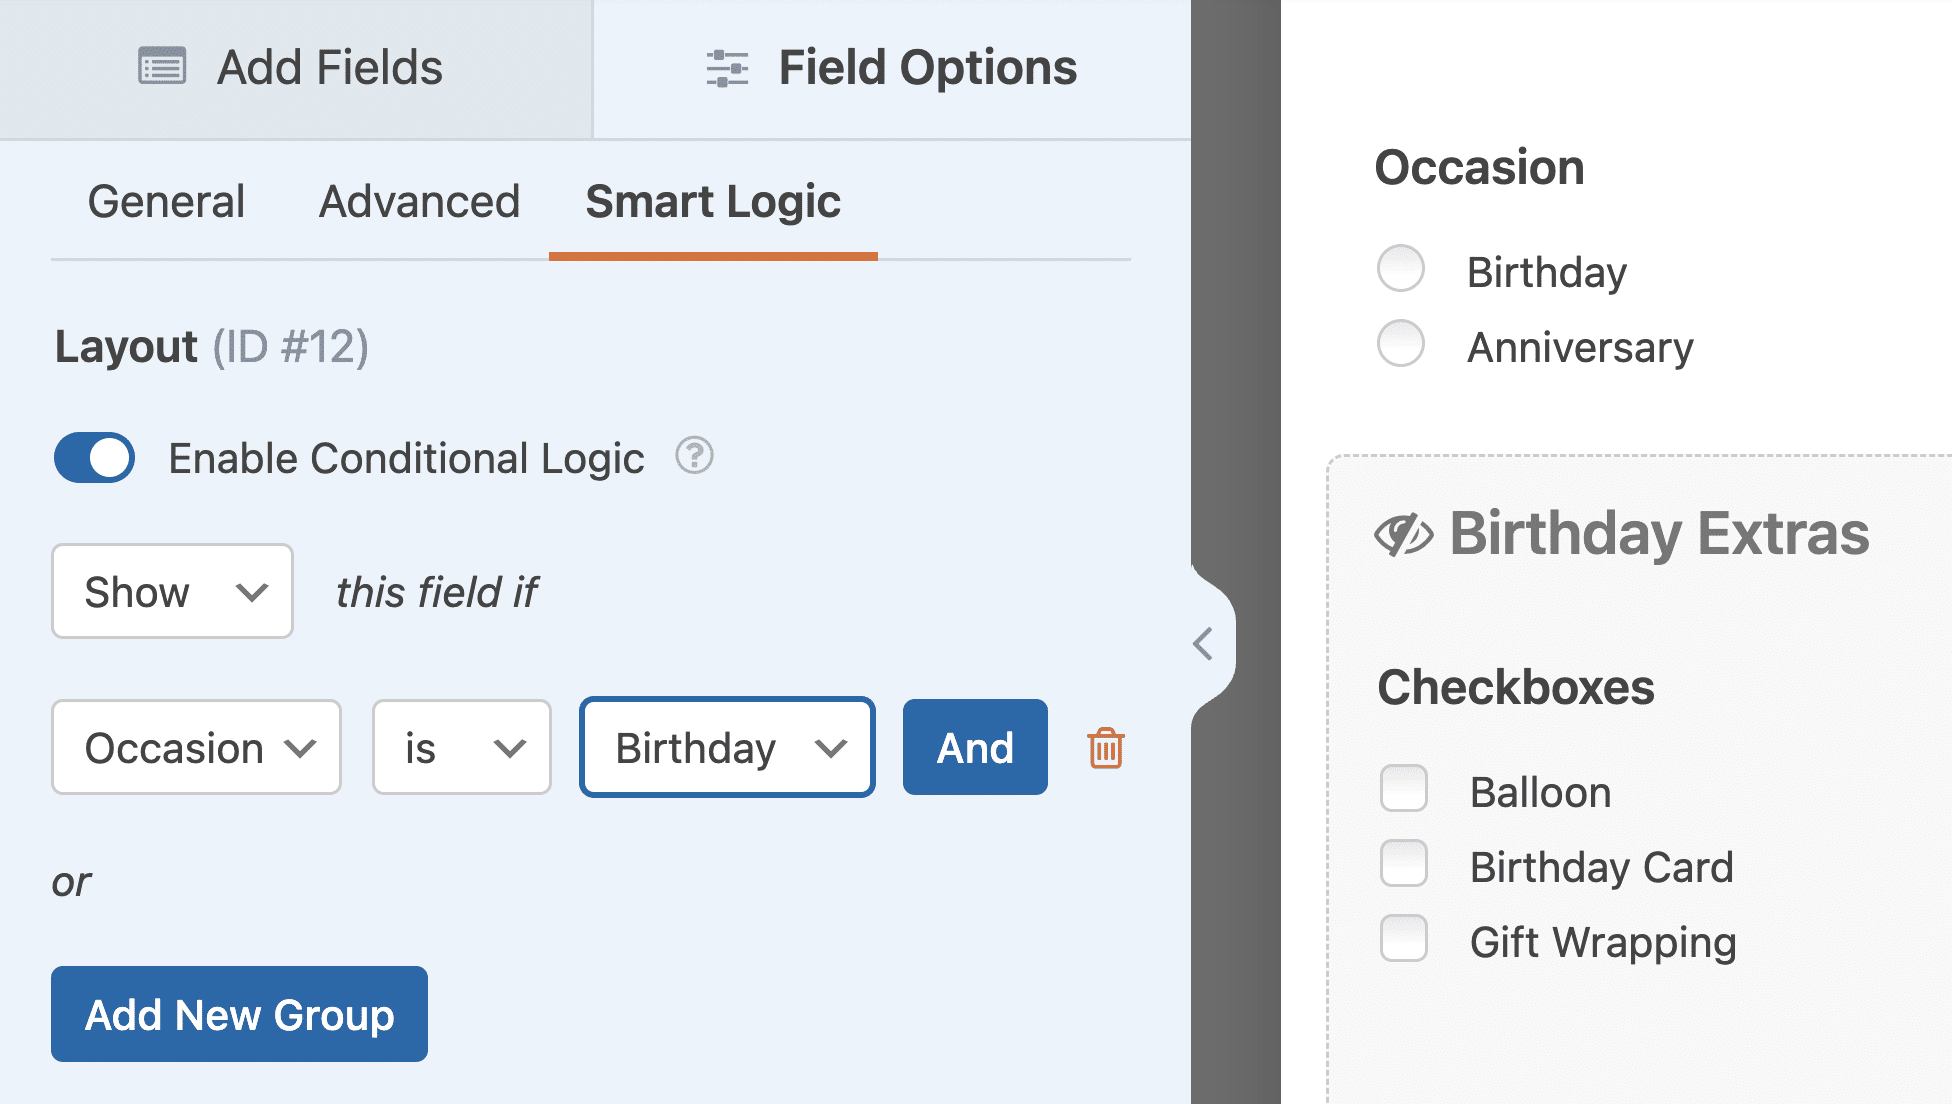
Task: Disable the Enable Conditional Logic toggle
Action: [93, 458]
